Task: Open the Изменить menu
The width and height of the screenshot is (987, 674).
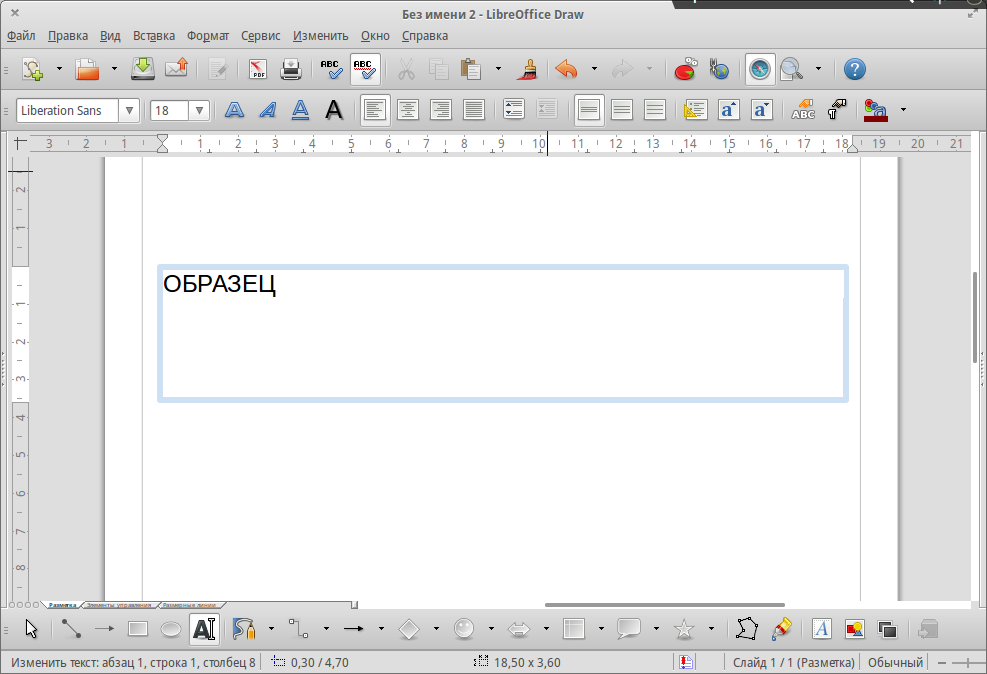Action: pos(320,36)
